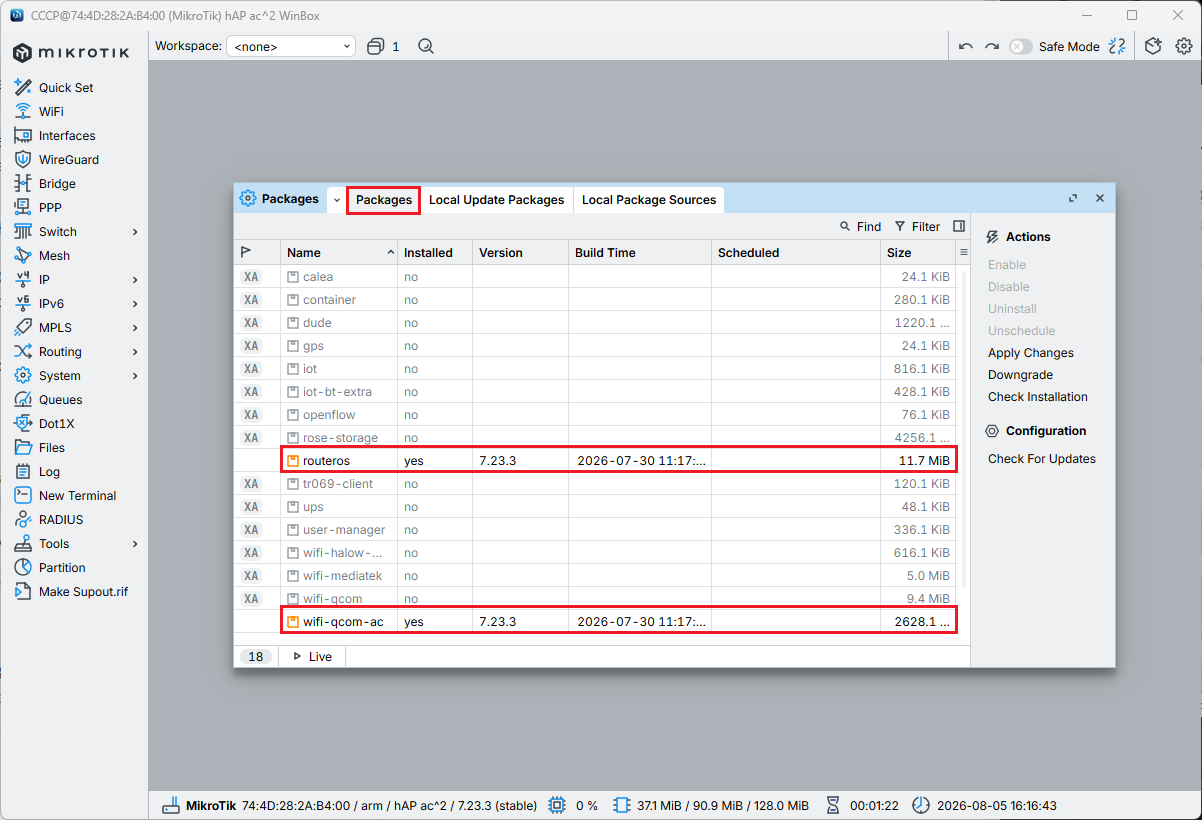Open Dot1X menu

coord(56,424)
